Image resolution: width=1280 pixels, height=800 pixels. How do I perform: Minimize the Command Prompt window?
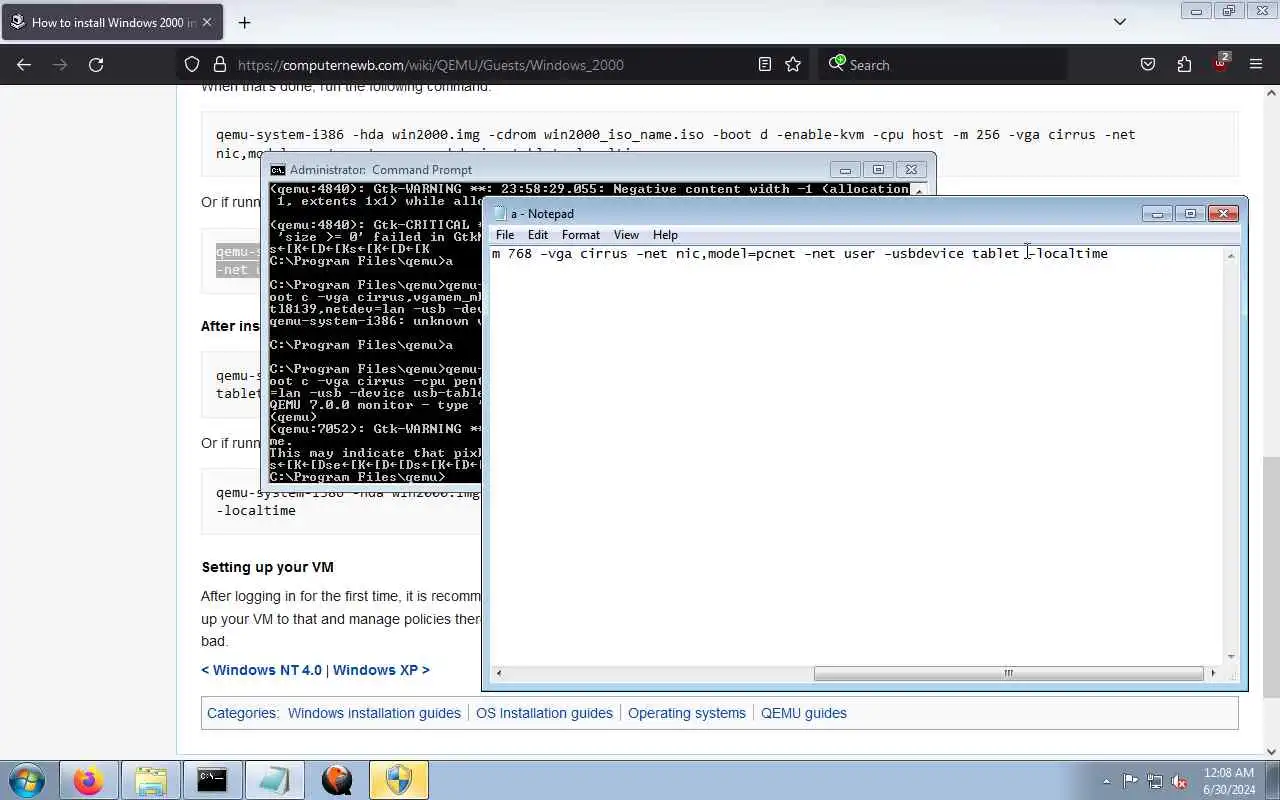[845, 169]
